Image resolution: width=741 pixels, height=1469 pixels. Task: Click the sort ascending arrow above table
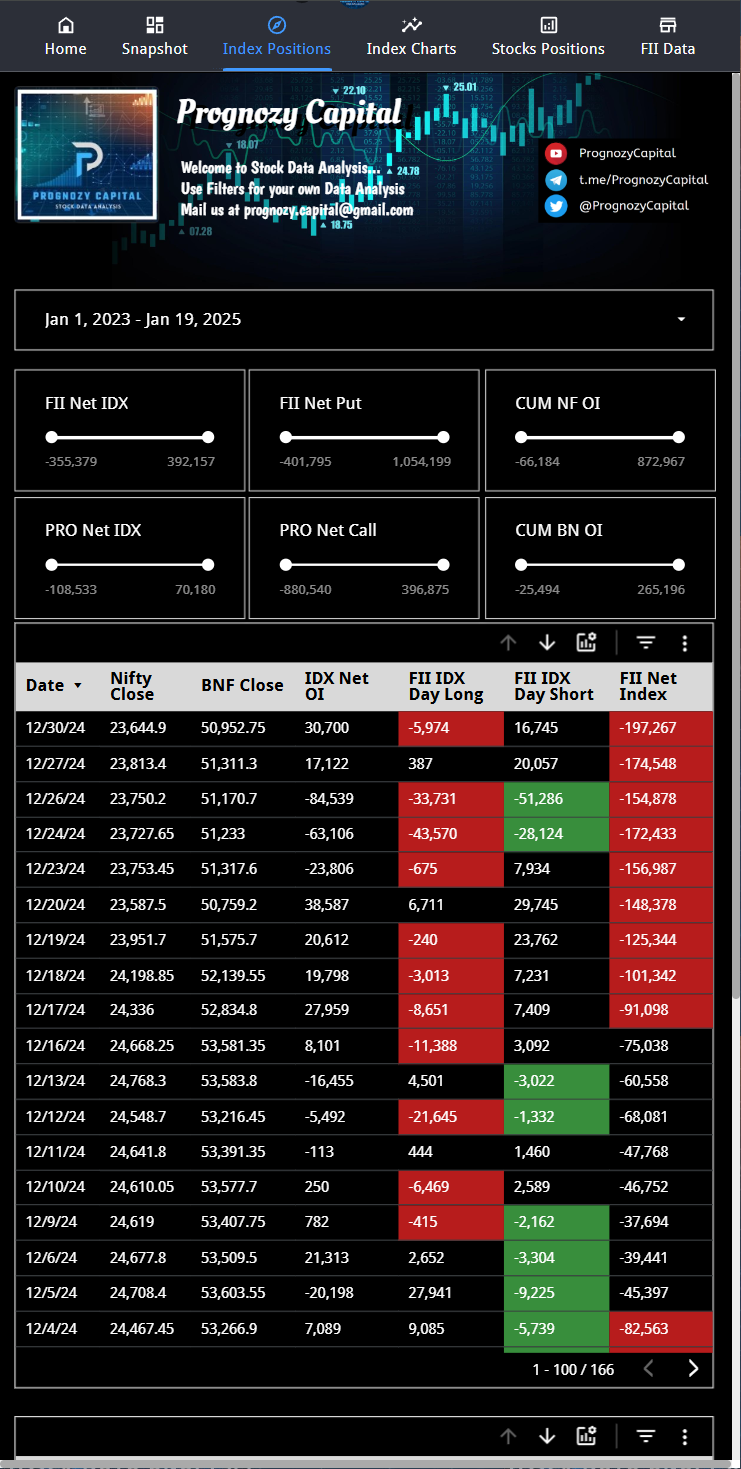(x=508, y=643)
